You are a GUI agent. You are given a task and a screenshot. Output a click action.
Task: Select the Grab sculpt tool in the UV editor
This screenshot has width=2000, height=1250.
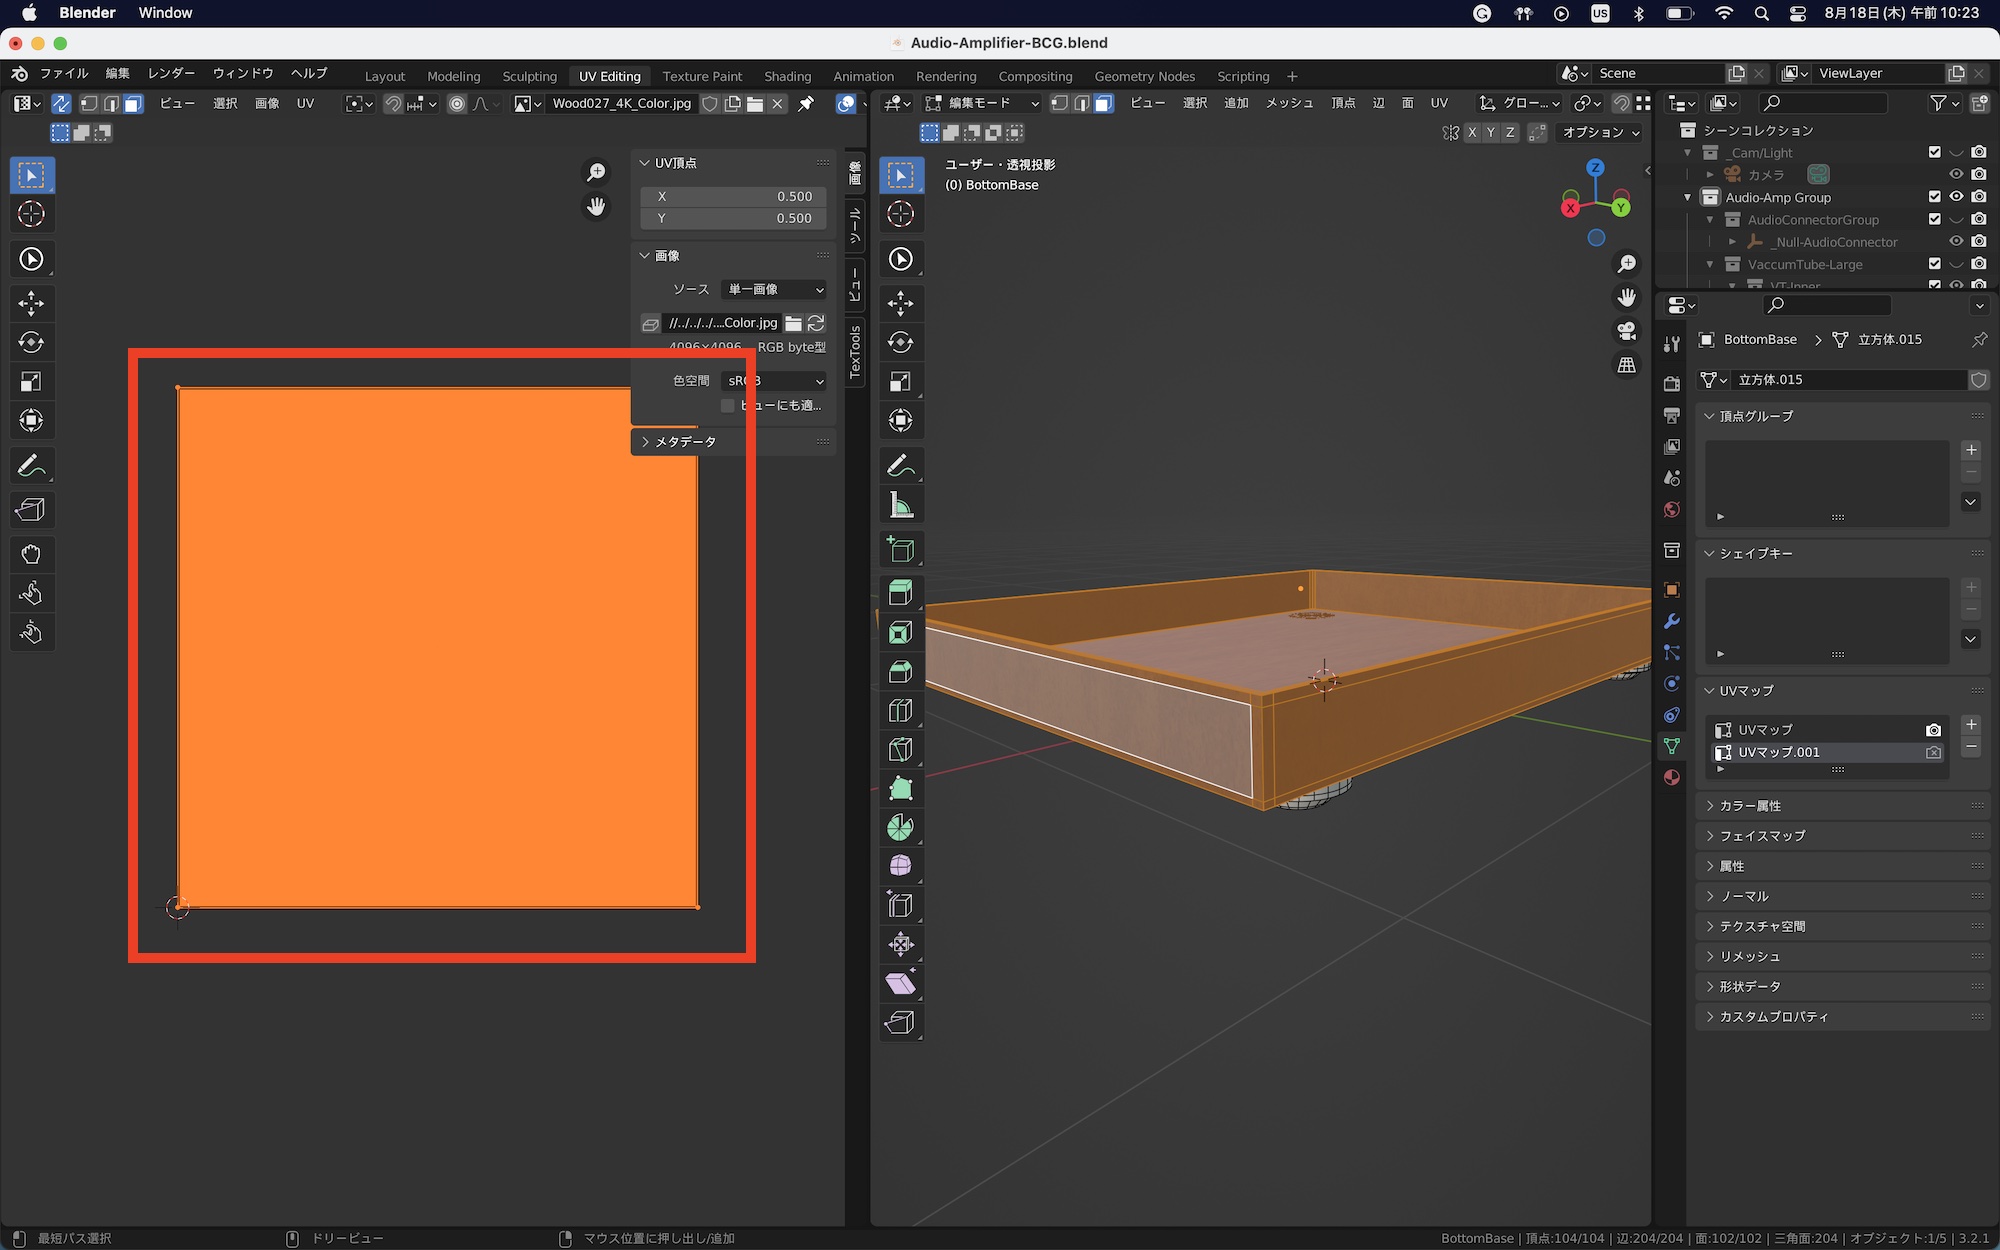31,554
